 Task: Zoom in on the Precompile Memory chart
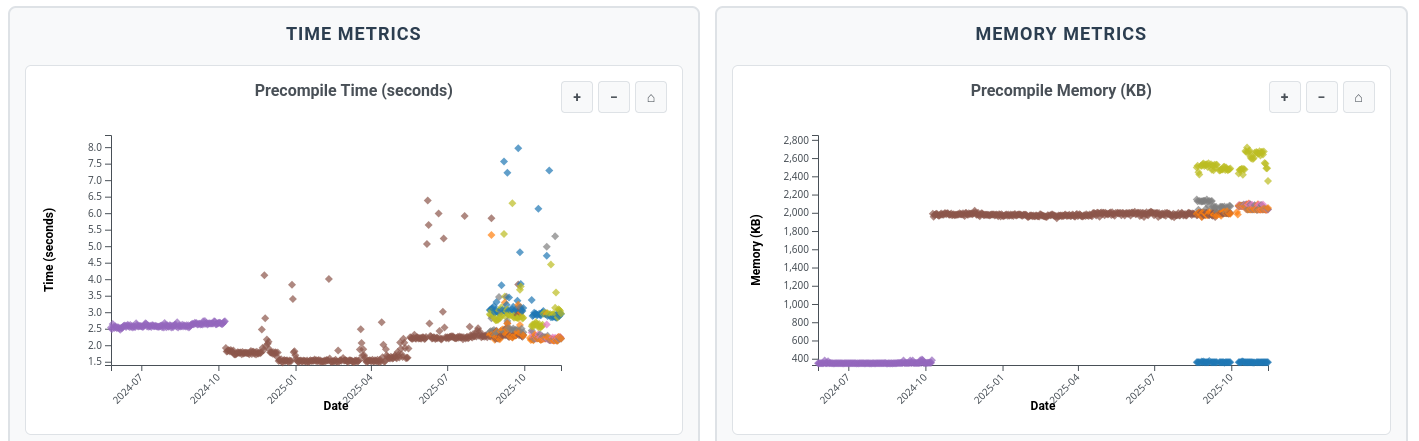pos(1284,97)
